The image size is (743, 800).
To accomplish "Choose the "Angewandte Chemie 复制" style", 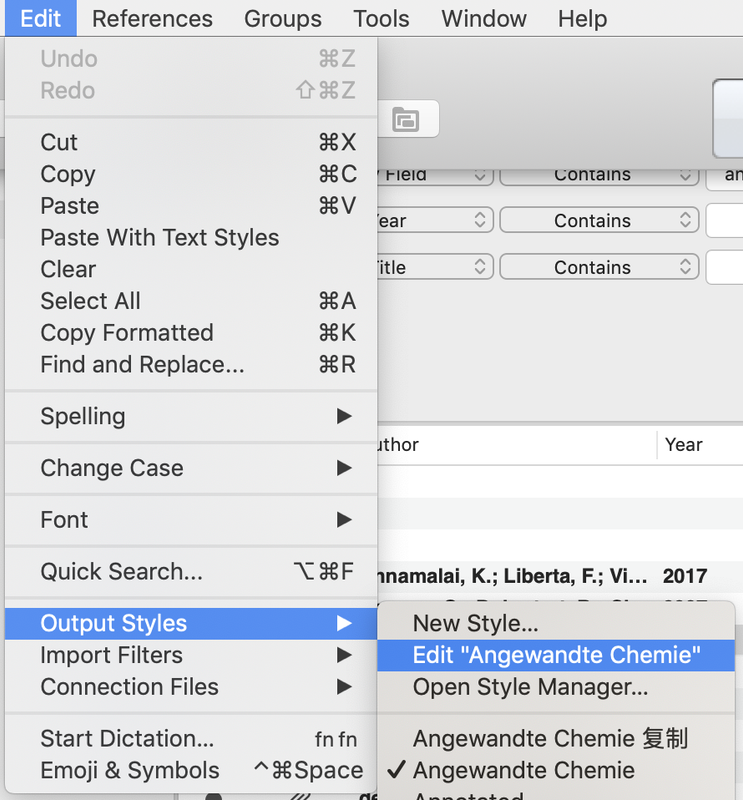I will 550,739.
